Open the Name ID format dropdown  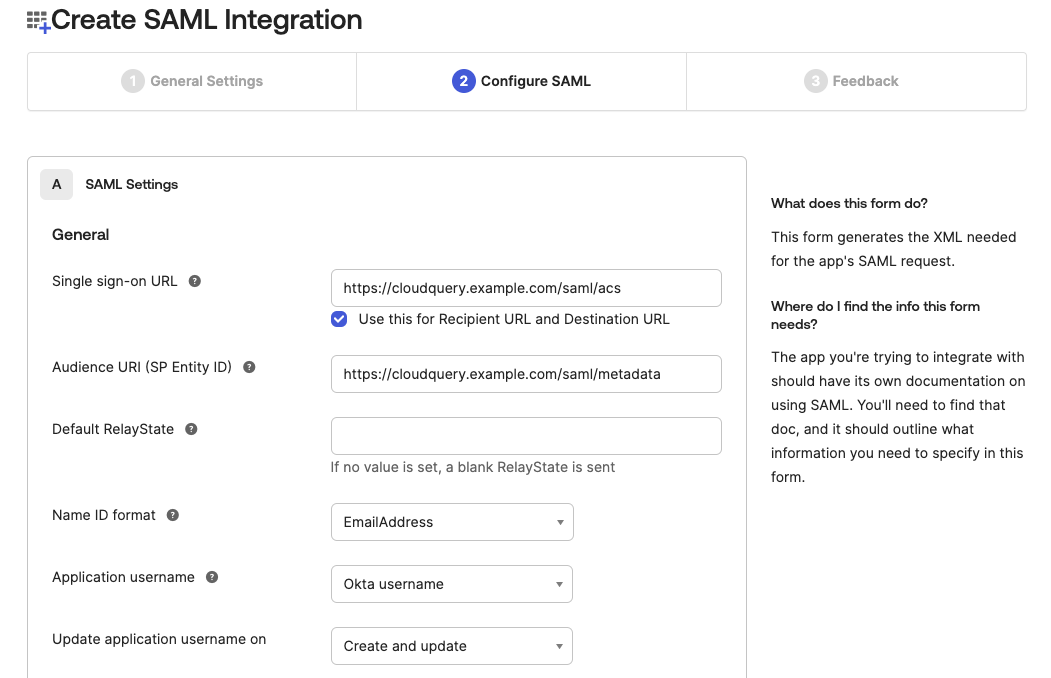[452, 522]
